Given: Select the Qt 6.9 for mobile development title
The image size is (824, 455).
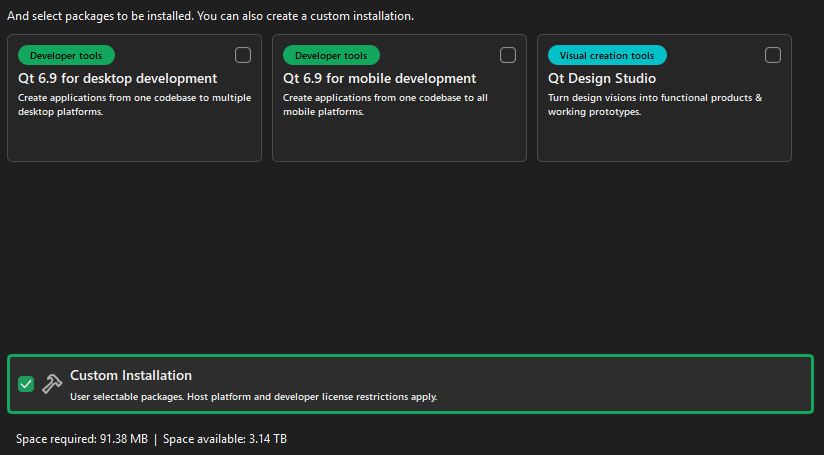Looking at the screenshot, I should (379, 78).
